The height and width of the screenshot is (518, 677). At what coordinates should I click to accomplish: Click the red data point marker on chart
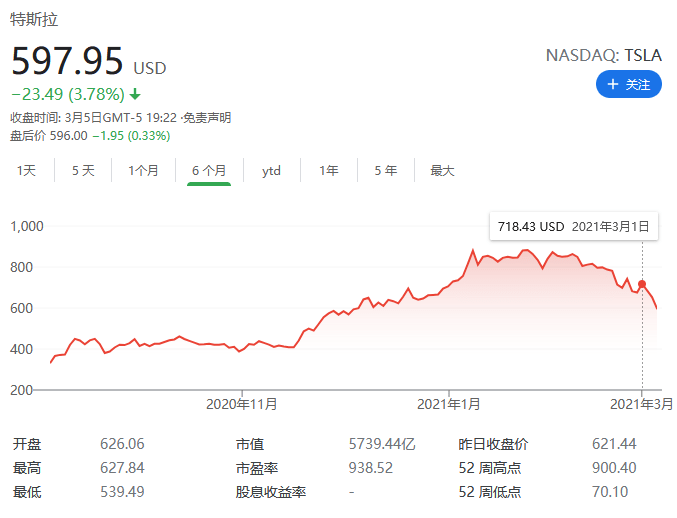(x=642, y=284)
